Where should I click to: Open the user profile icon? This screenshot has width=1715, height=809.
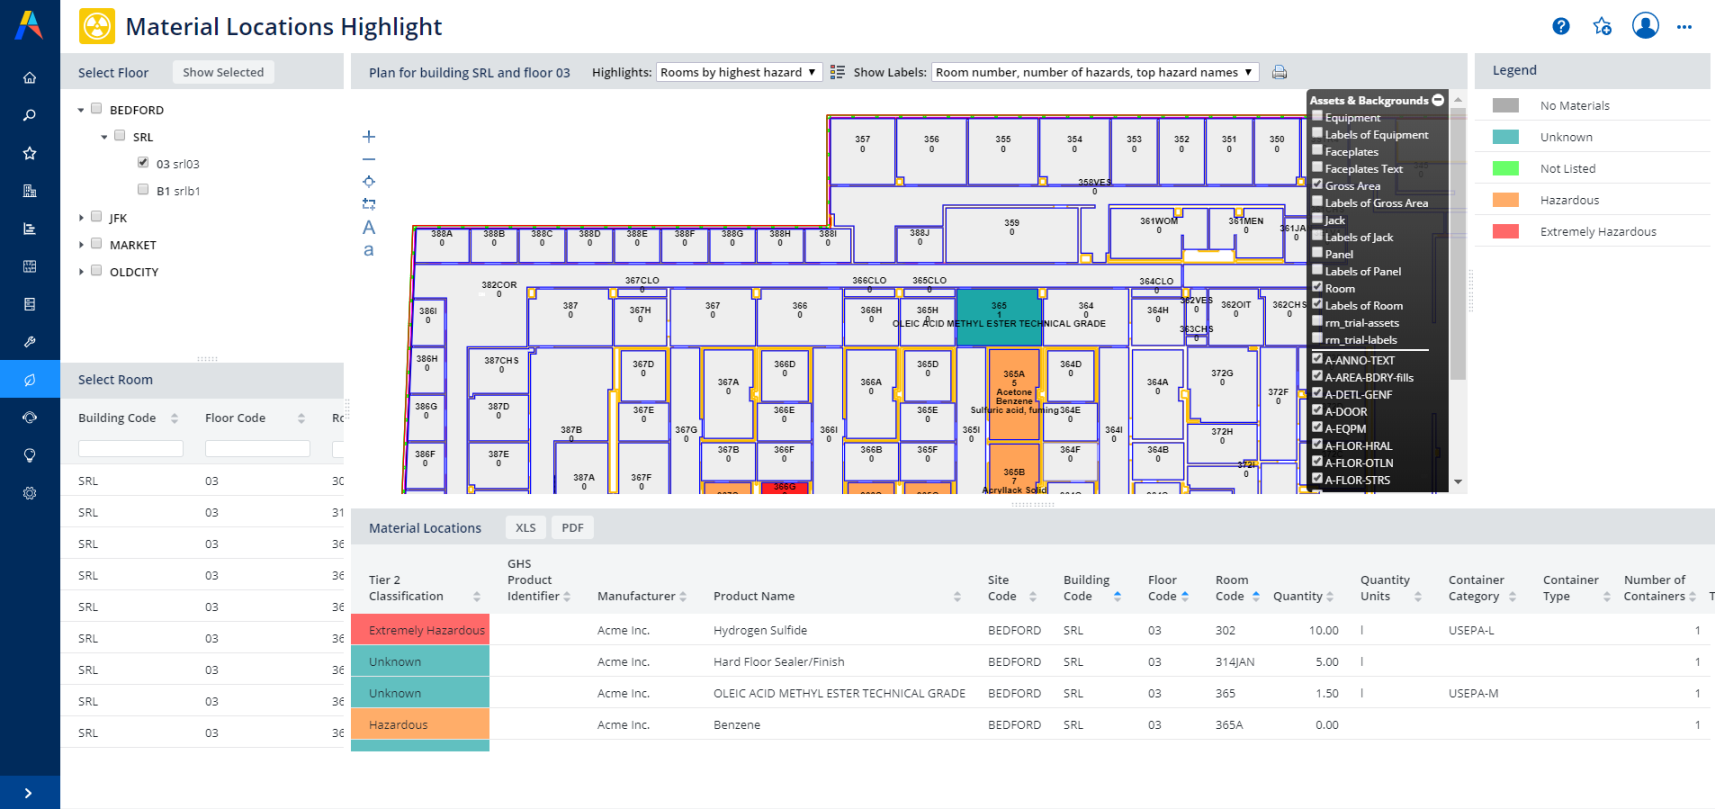pyautogui.click(x=1645, y=26)
